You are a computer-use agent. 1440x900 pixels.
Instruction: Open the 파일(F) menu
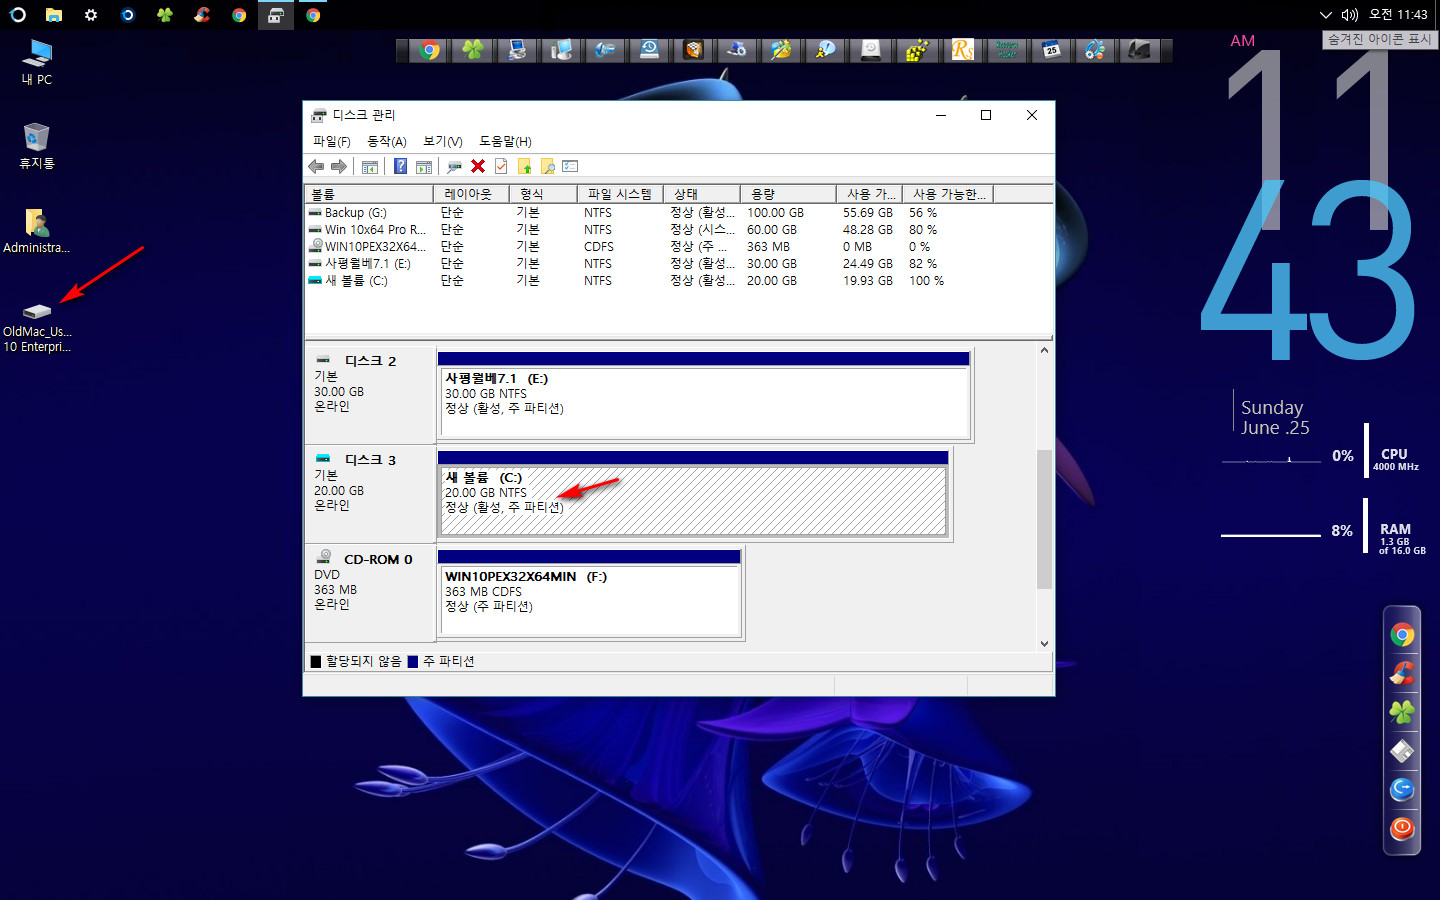pyautogui.click(x=331, y=141)
